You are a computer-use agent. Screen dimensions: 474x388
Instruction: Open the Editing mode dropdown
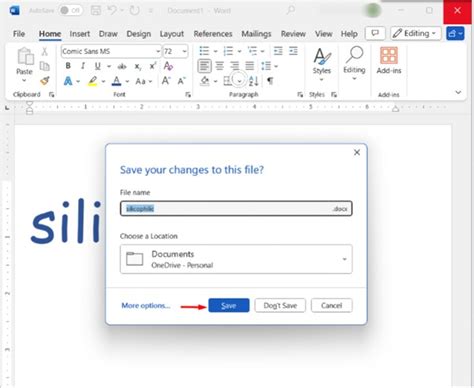tap(416, 33)
